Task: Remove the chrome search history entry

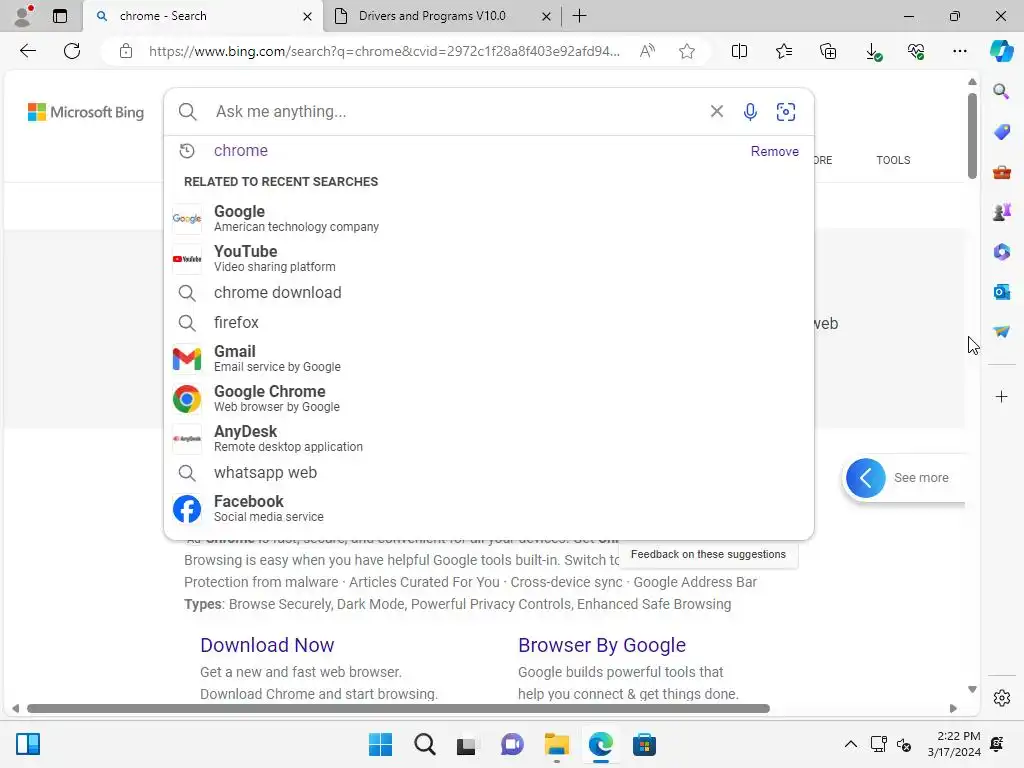Action: 775,151
